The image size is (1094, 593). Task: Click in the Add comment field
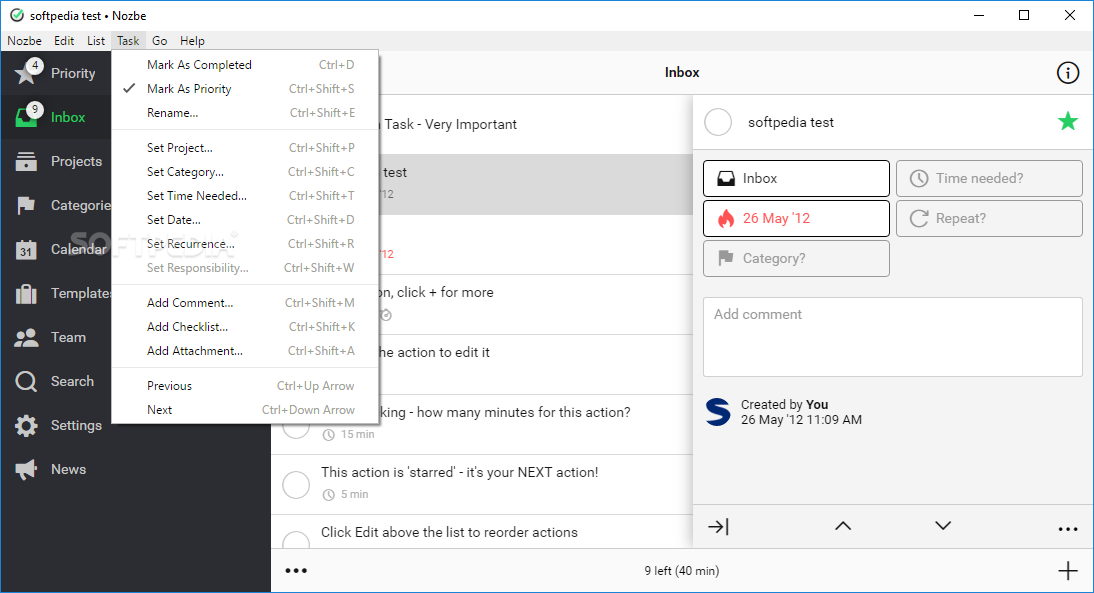(x=892, y=337)
